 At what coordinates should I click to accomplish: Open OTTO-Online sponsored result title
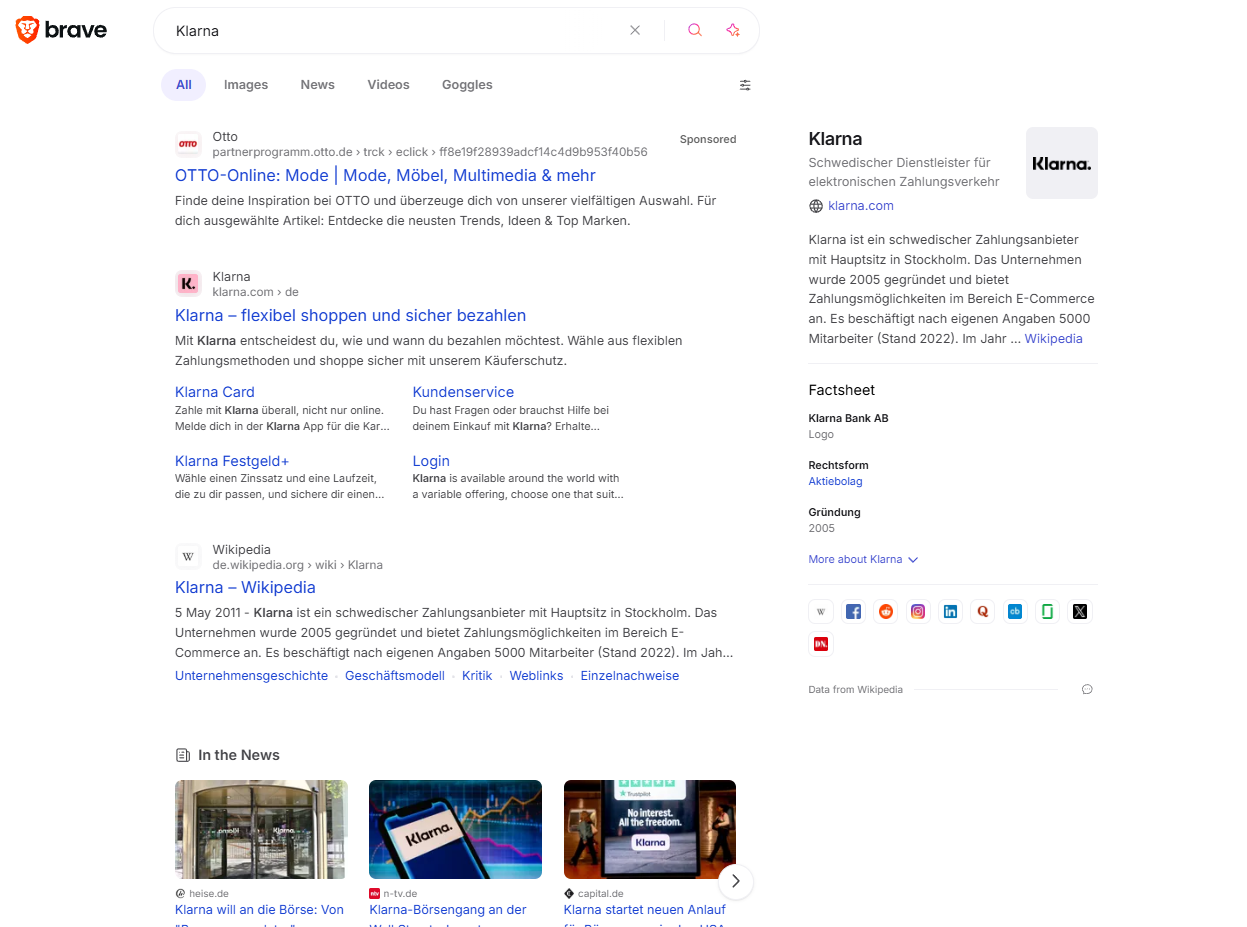[x=385, y=175]
